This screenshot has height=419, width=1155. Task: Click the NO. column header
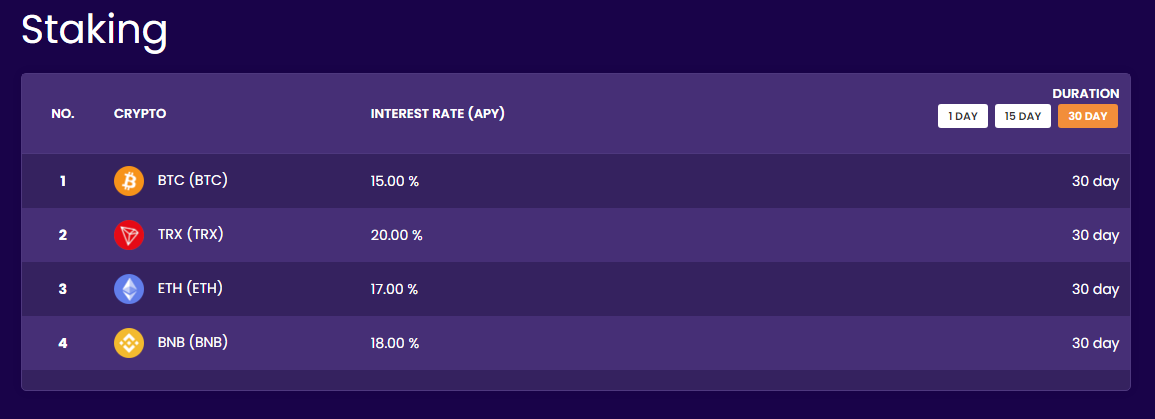(63, 114)
